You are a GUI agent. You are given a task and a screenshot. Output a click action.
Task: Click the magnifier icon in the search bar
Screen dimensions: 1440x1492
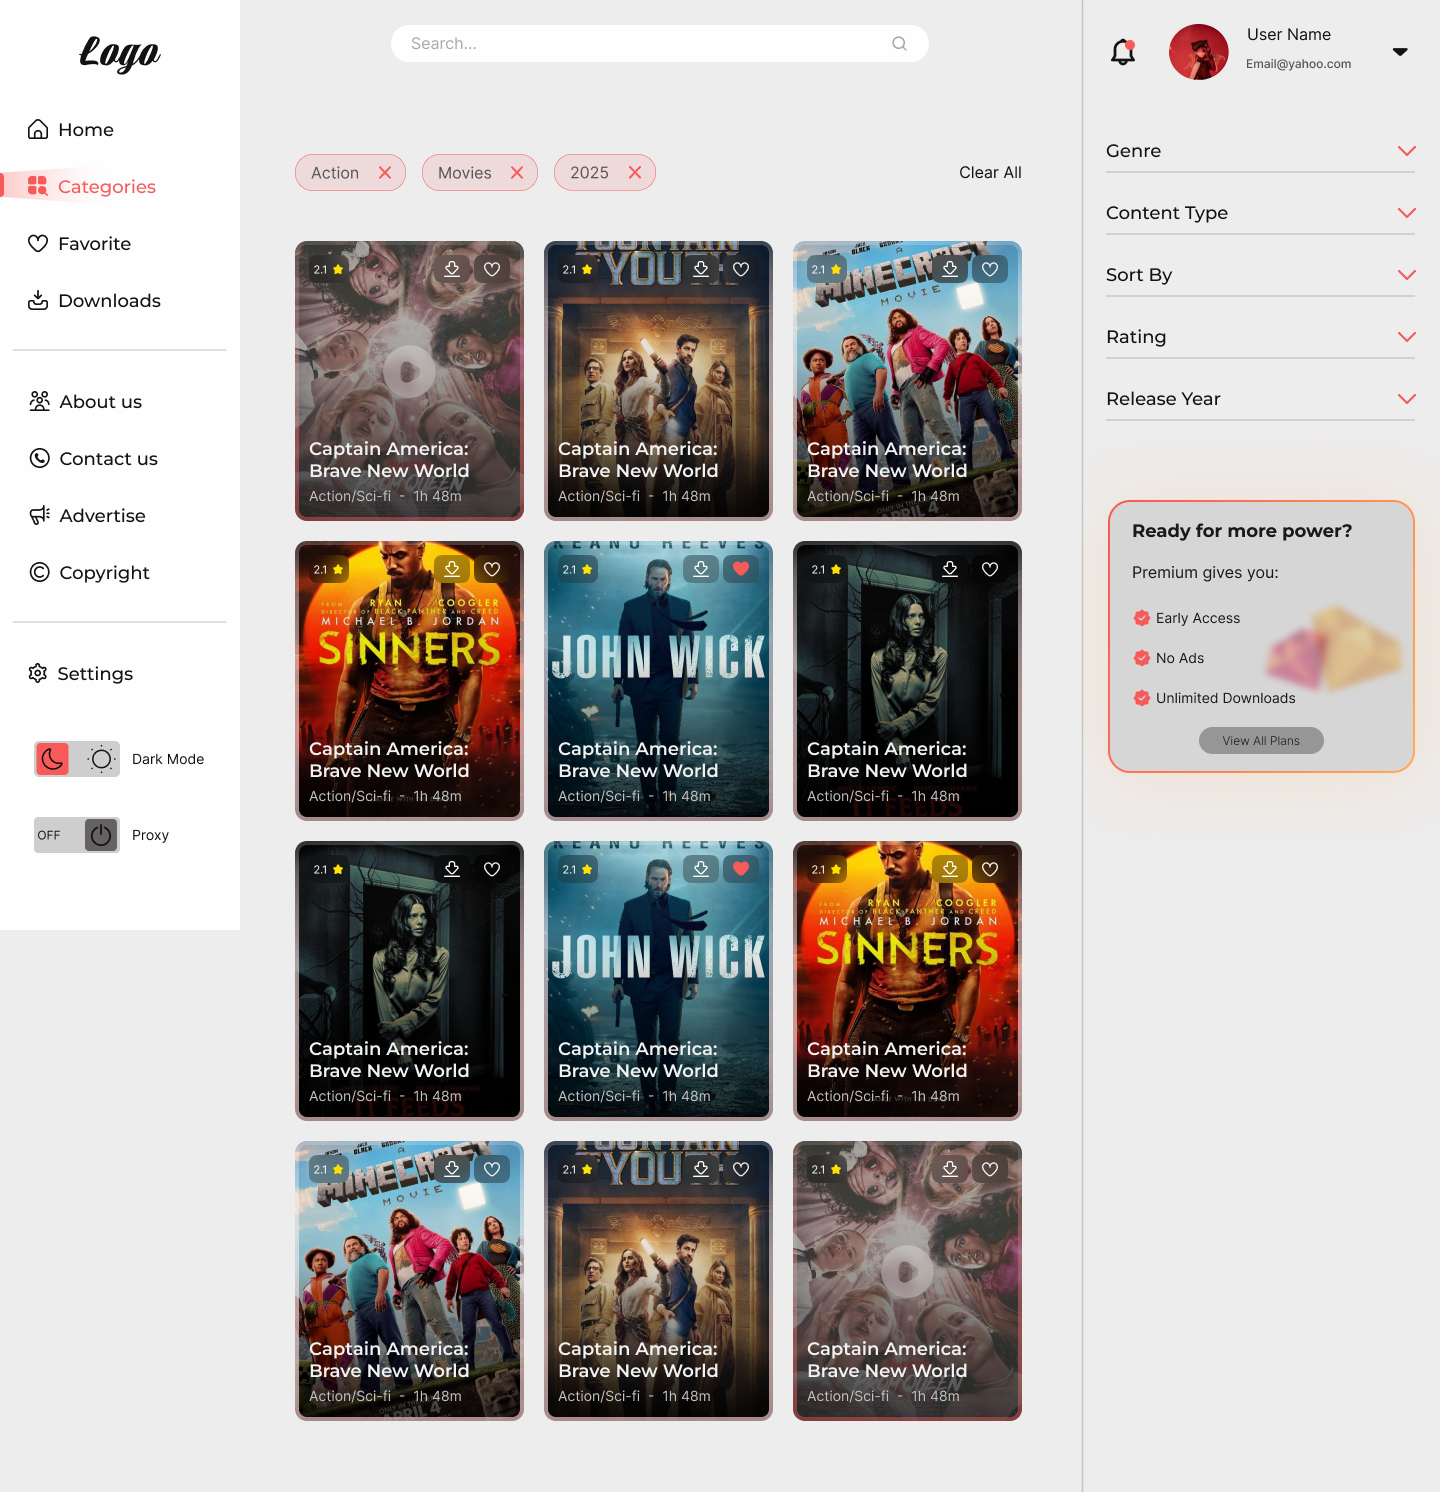[x=899, y=44]
